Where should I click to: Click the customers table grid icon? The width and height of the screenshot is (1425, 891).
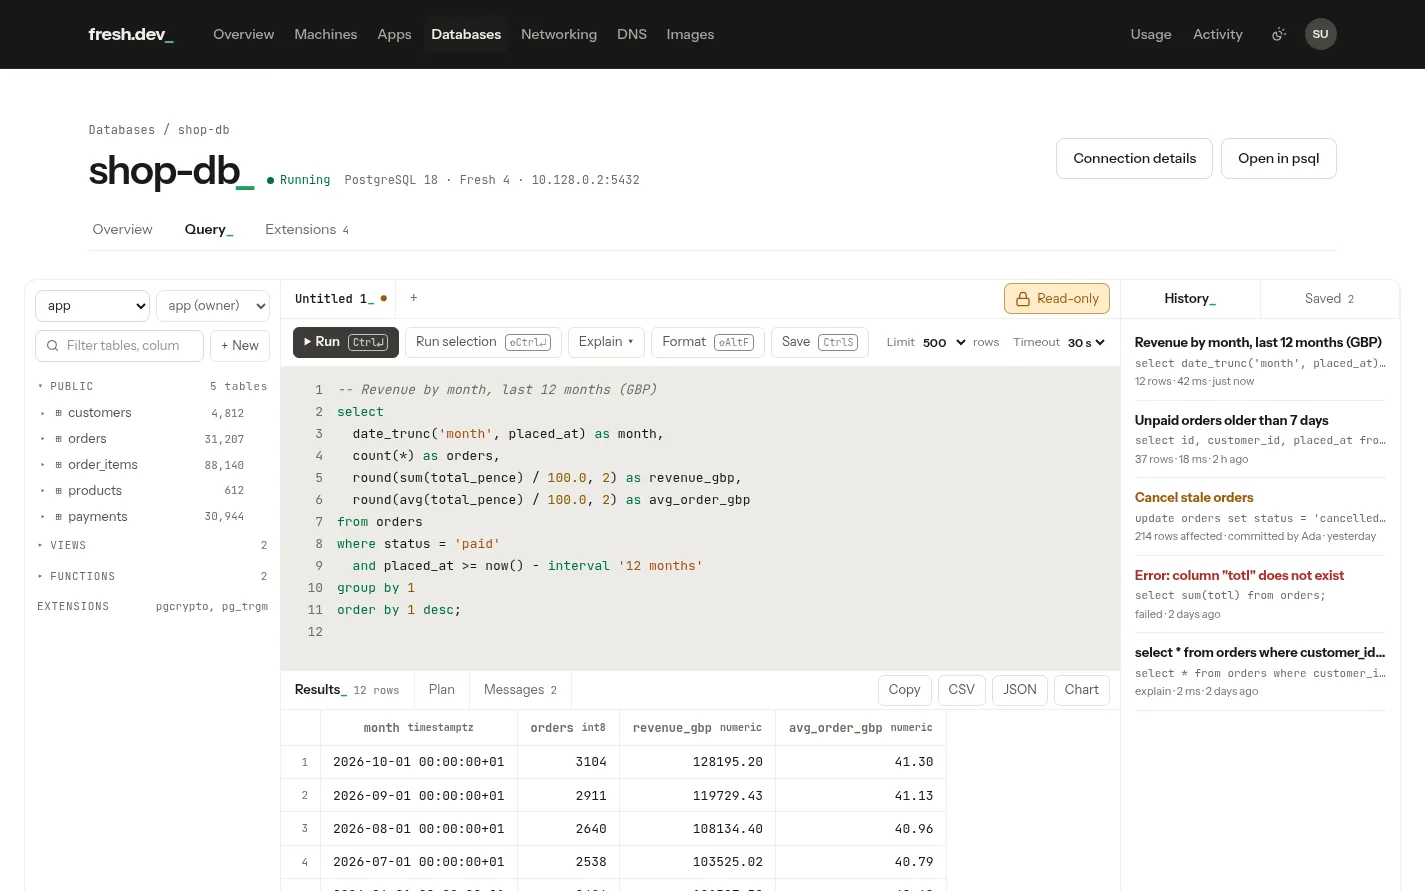pyautogui.click(x=59, y=413)
